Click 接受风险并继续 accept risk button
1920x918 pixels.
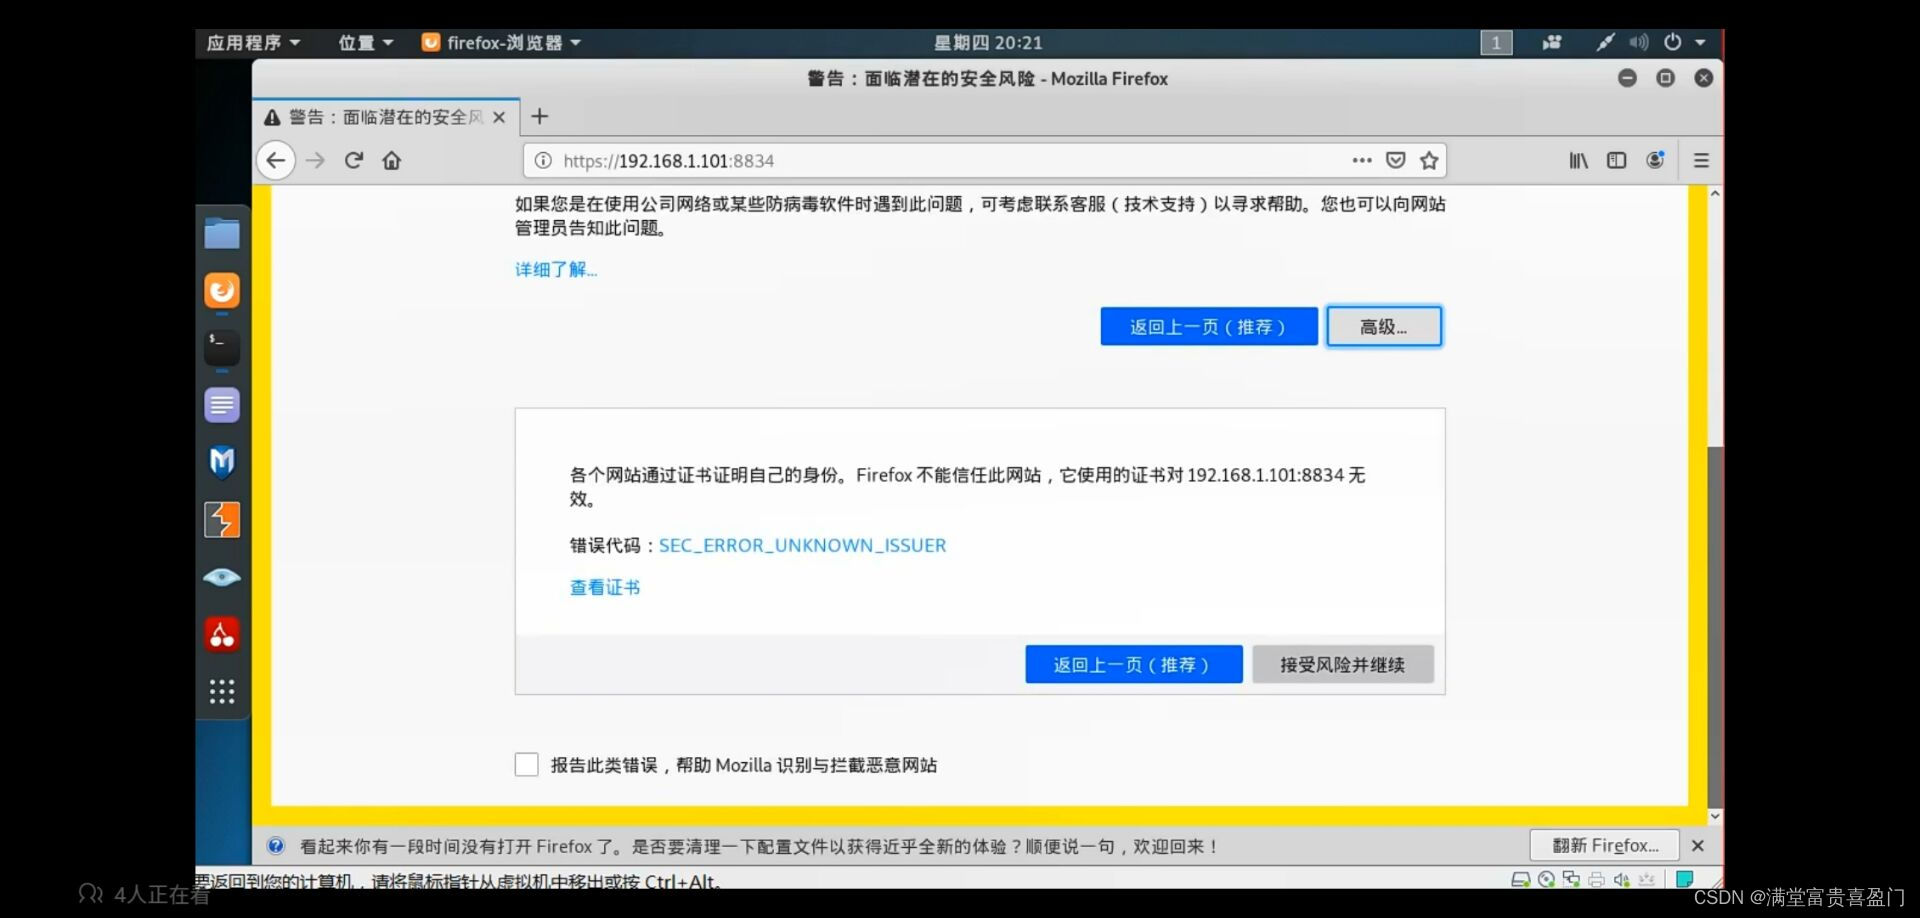click(1343, 665)
